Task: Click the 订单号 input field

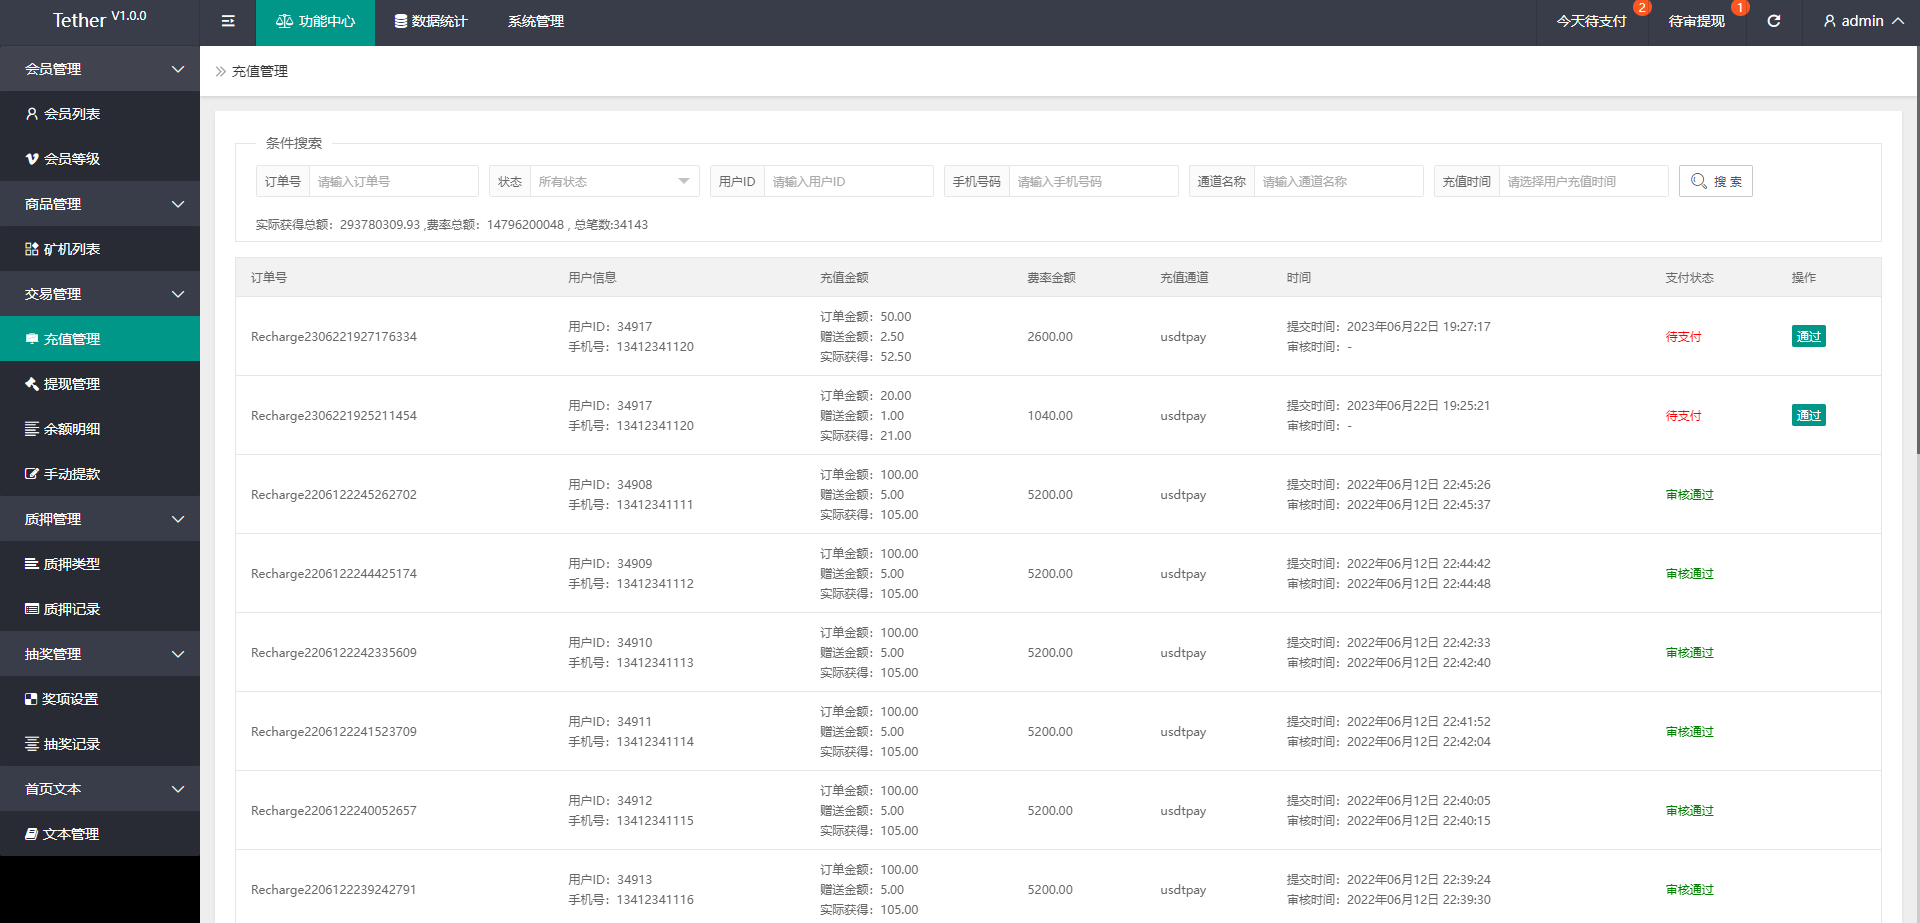Action: click(x=393, y=181)
